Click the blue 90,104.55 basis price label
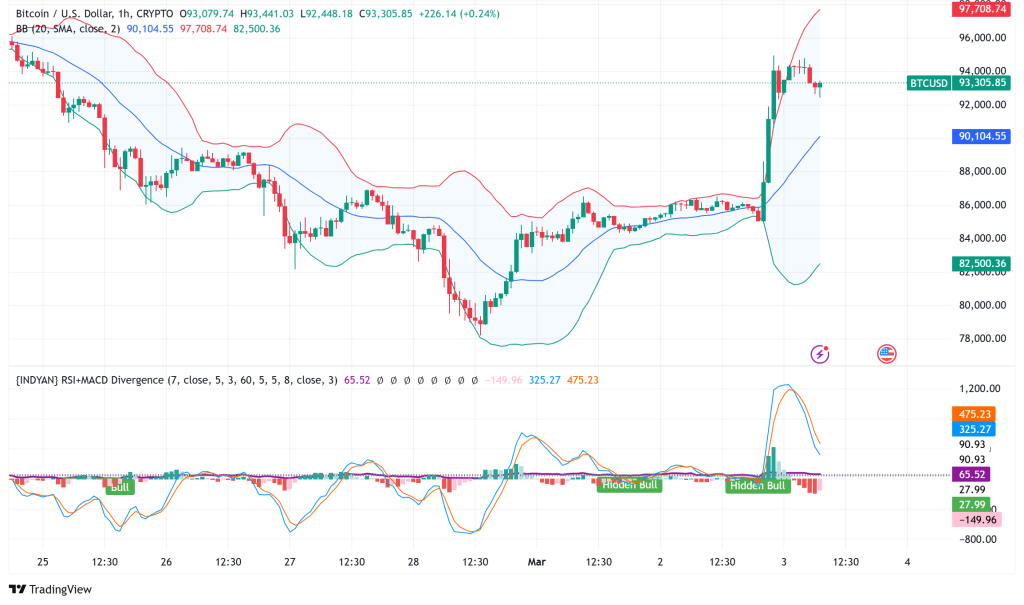This screenshot has height=605, width=1024. pyautogui.click(x=982, y=137)
